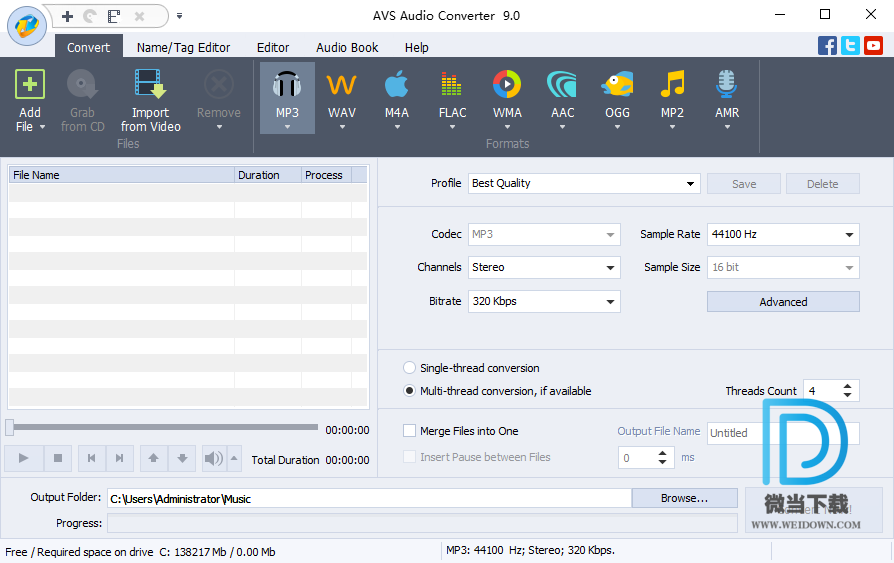Click the speaker volume icon
The width and height of the screenshot is (894, 563).
tap(214, 458)
